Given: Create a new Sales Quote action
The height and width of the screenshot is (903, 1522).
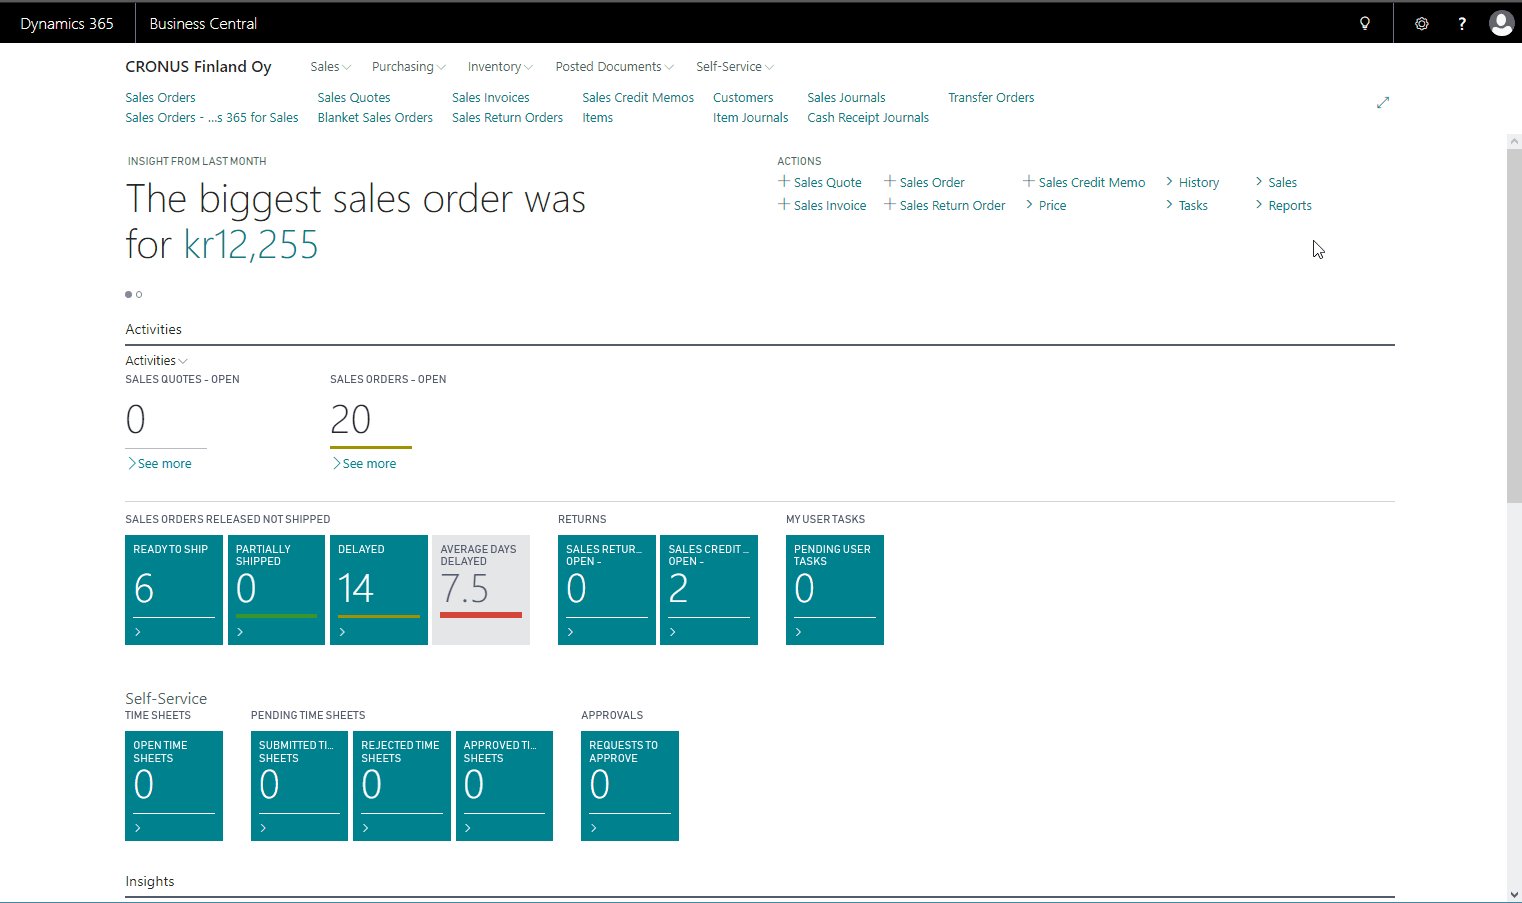Looking at the screenshot, I should pyautogui.click(x=825, y=182).
